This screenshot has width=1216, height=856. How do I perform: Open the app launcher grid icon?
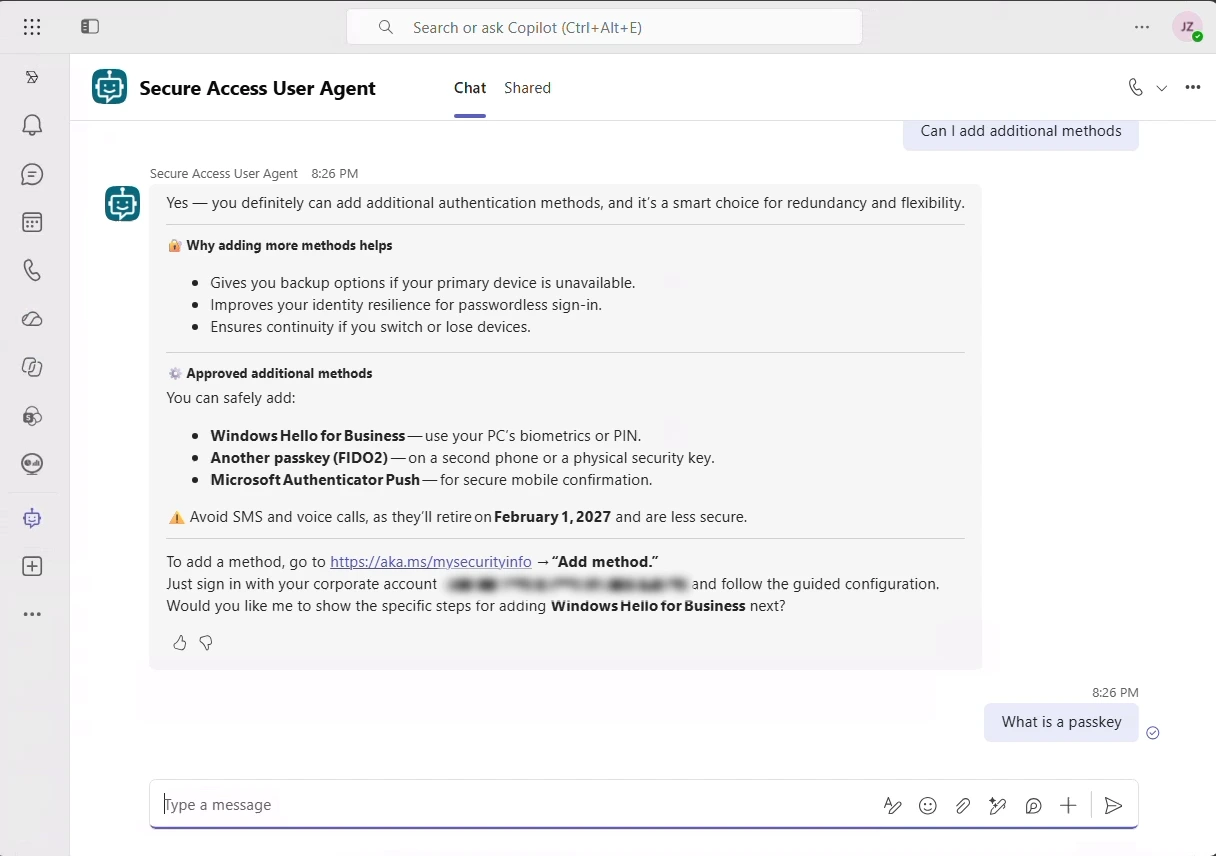pyautogui.click(x=32, y=27)
